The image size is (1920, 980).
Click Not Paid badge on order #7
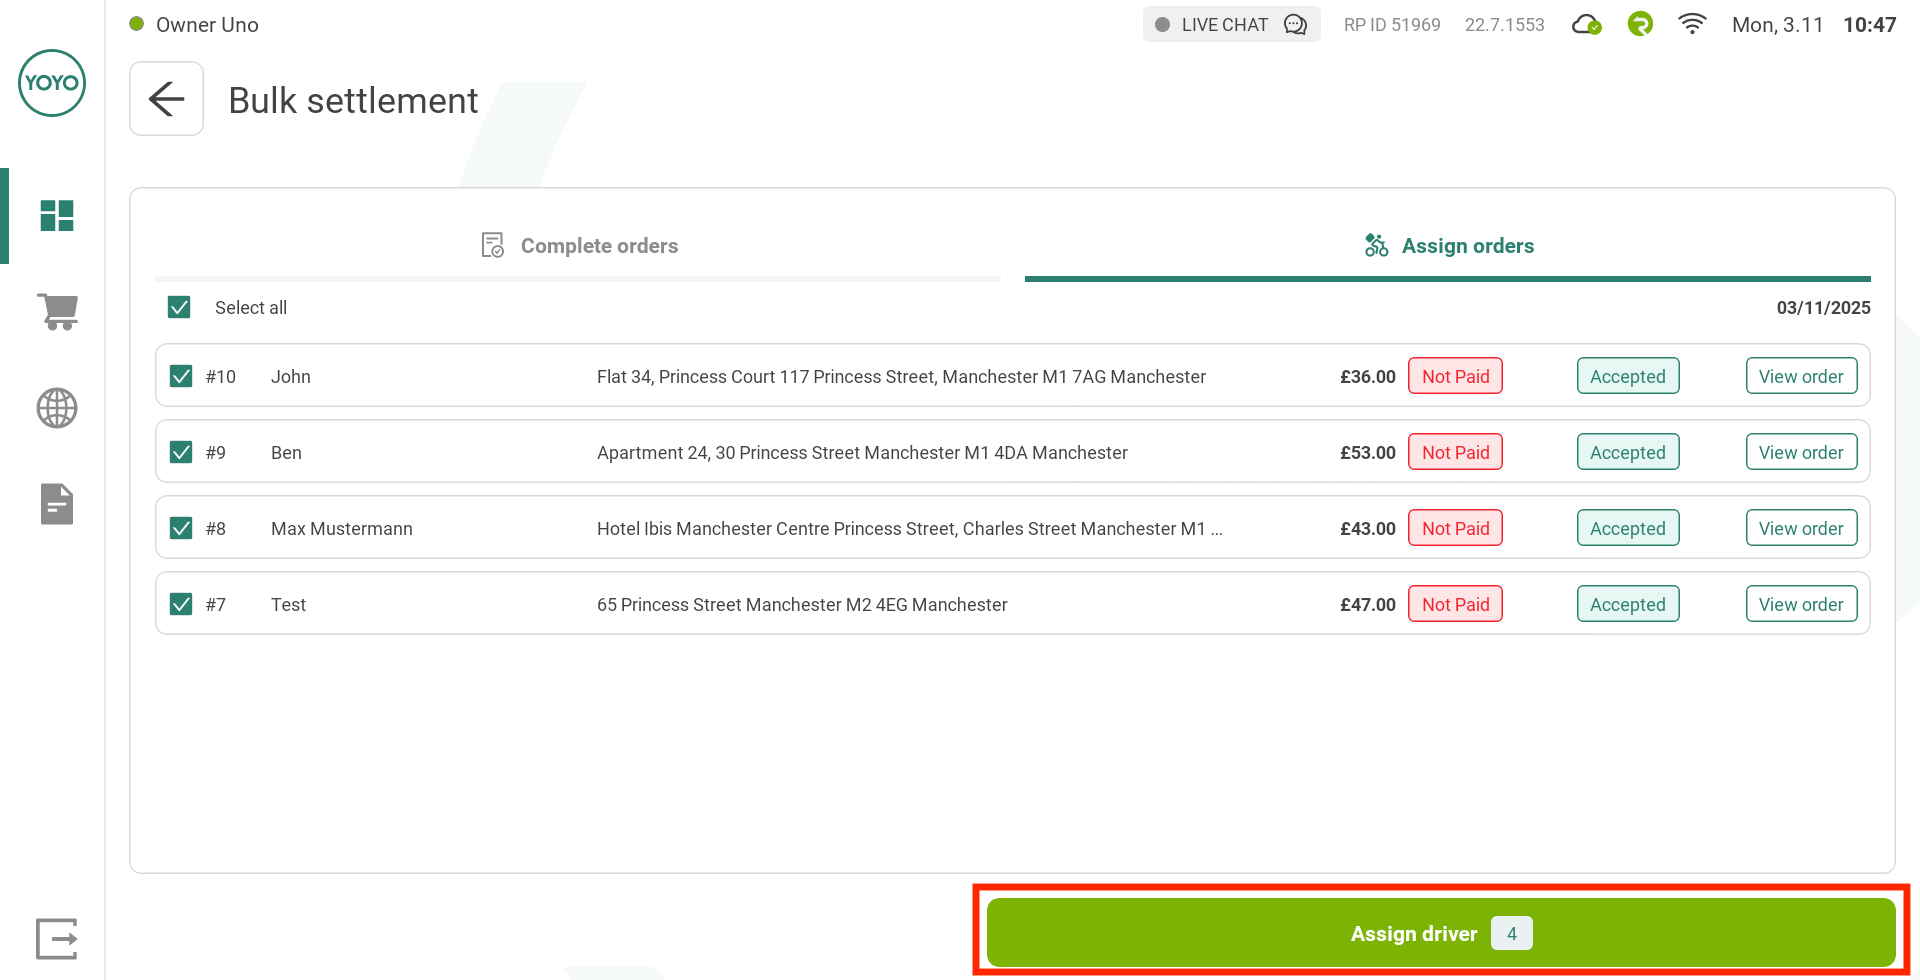[1455, 604]
